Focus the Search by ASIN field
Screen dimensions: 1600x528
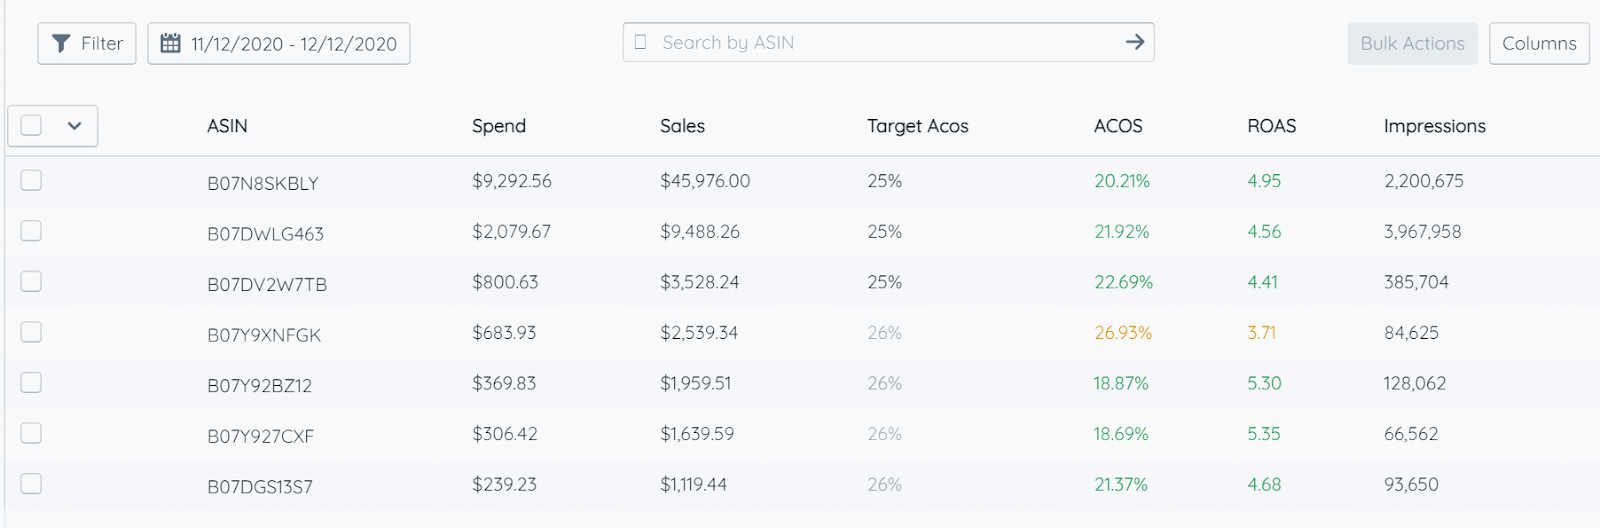pos(888,42)
